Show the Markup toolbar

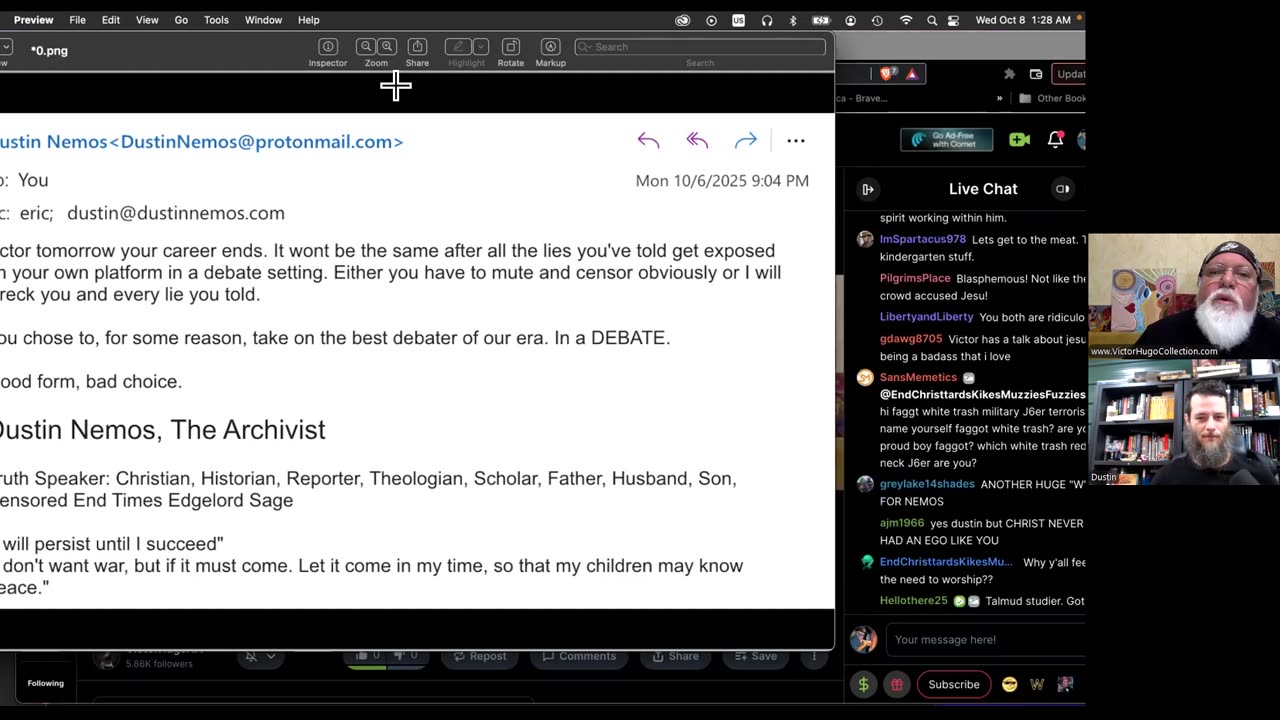(551, 47)
